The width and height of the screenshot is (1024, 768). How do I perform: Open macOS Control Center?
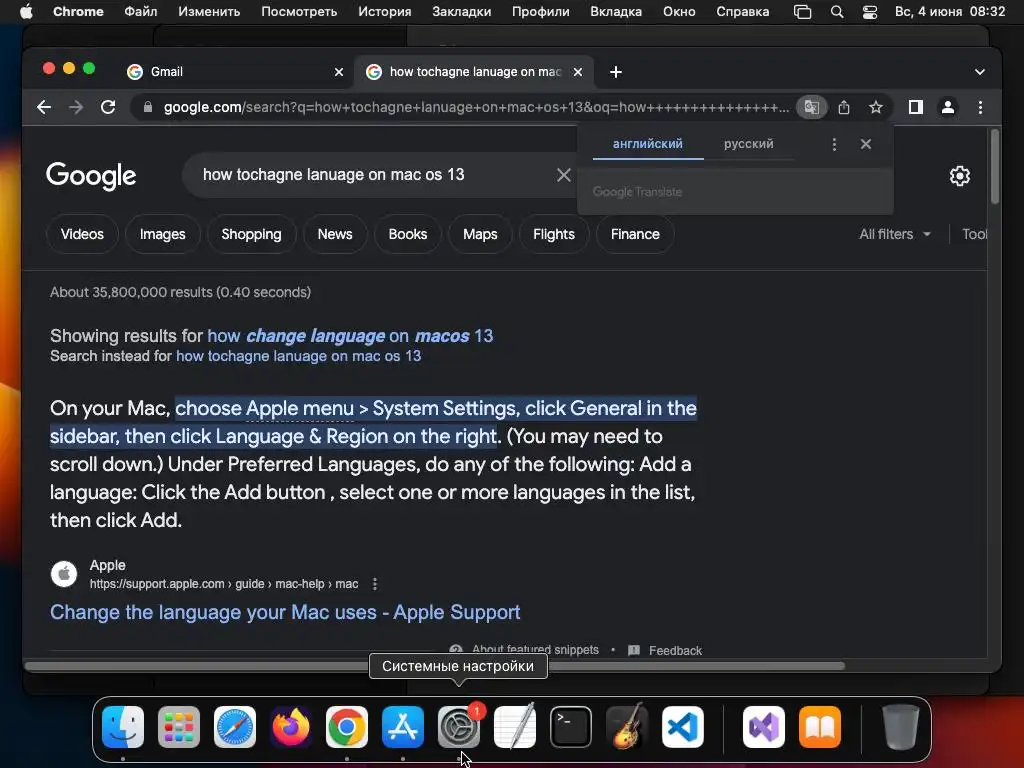coord(870,12)
